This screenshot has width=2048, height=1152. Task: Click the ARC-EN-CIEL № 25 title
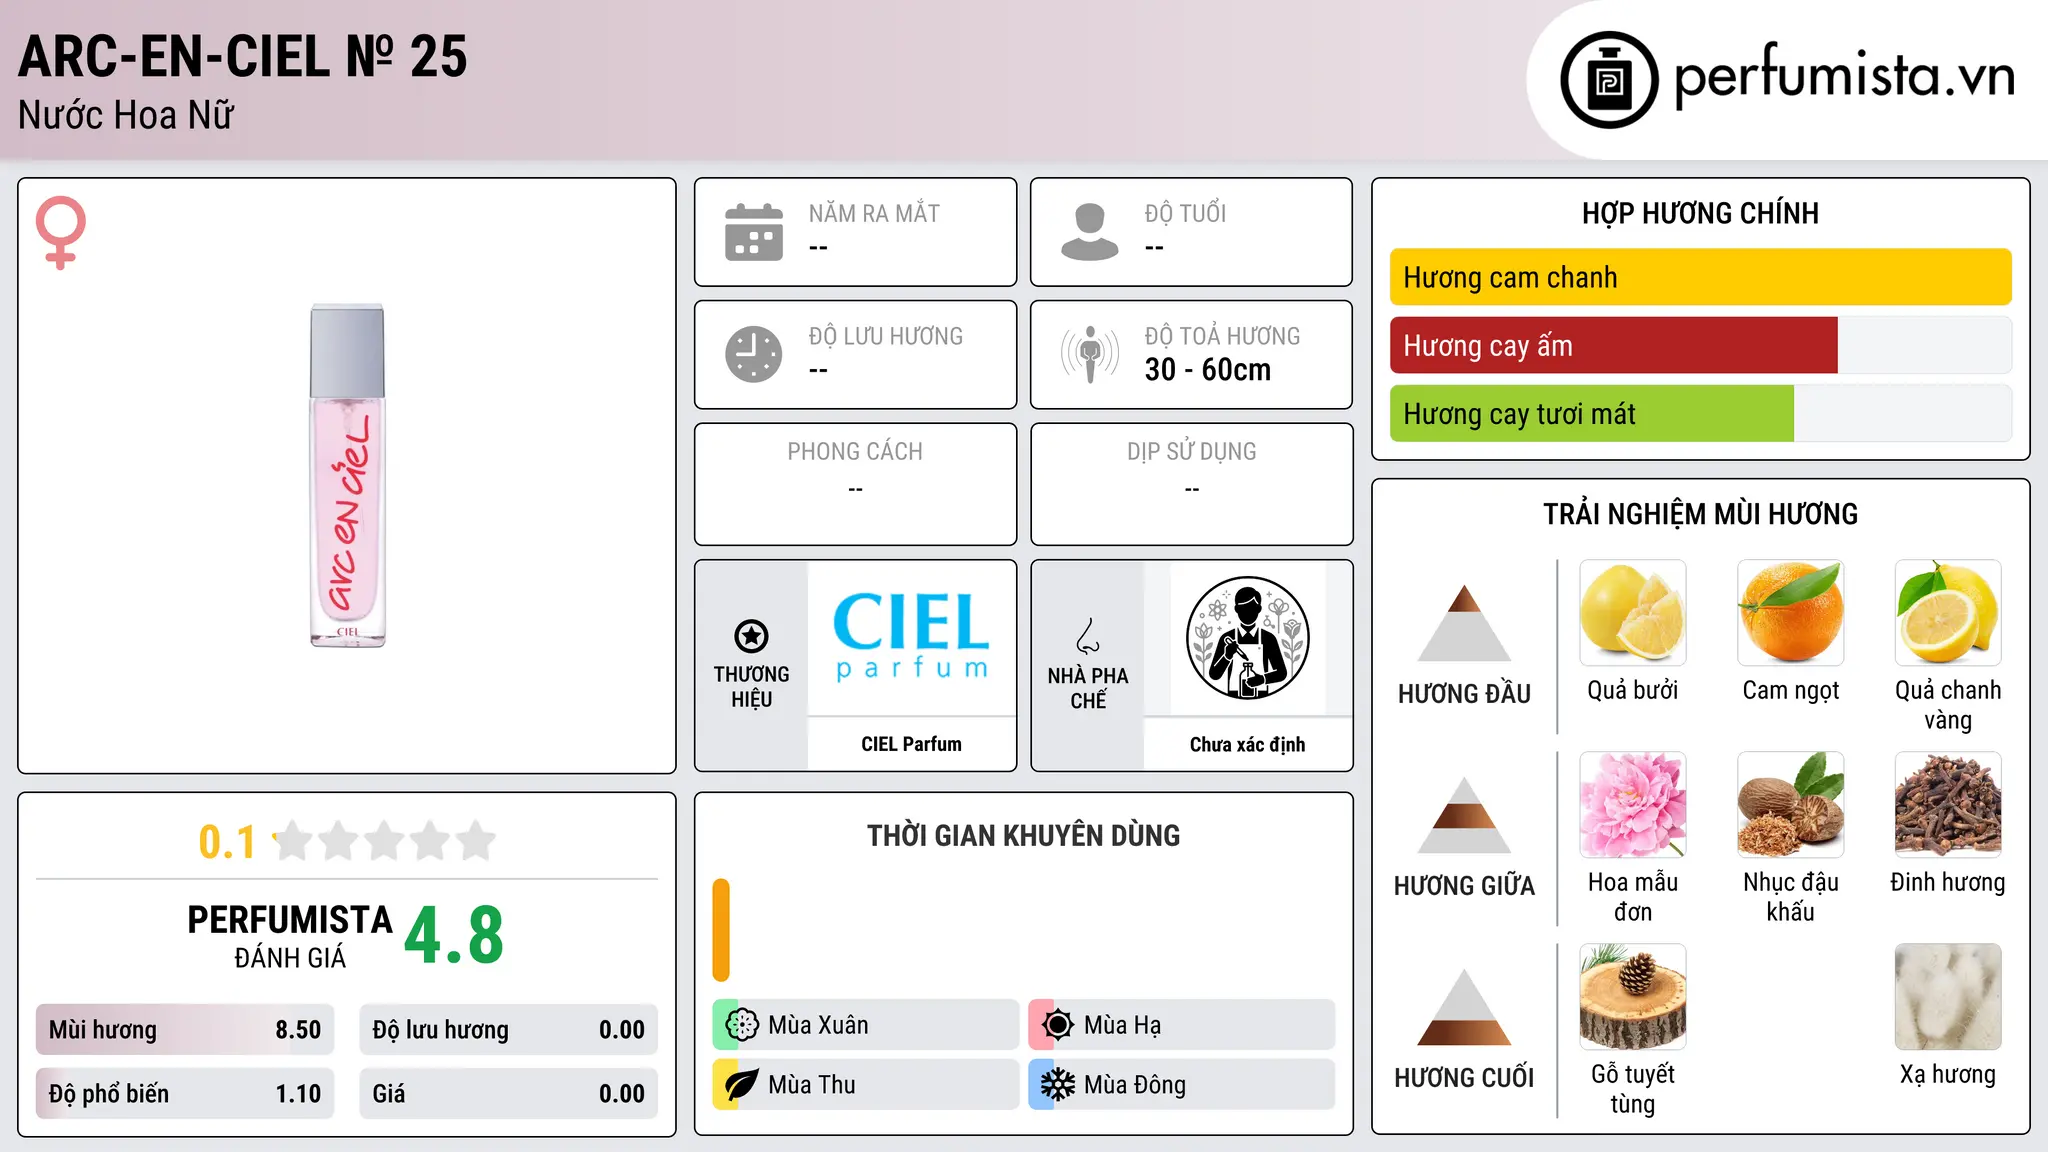[x=243, y=56]
